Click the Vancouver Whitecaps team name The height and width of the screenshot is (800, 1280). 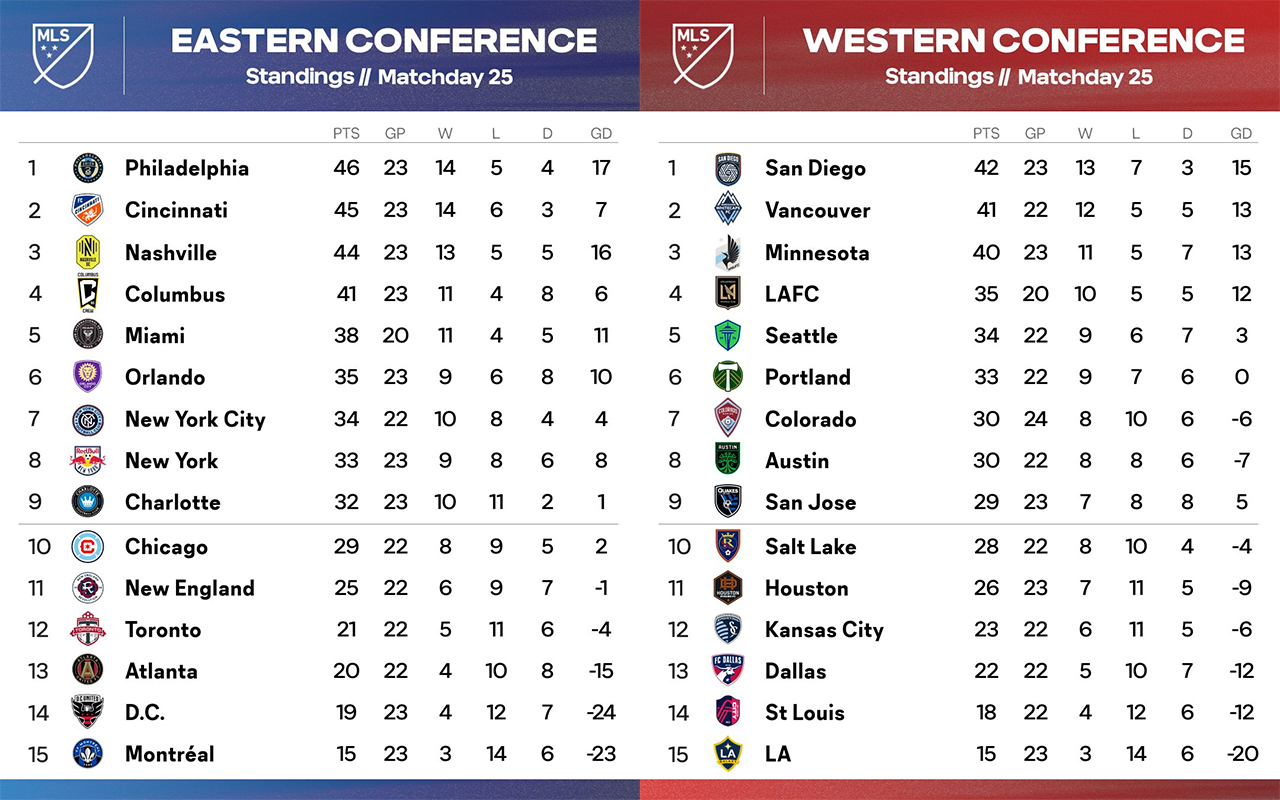pyautogui.click(x=817, y=210)
